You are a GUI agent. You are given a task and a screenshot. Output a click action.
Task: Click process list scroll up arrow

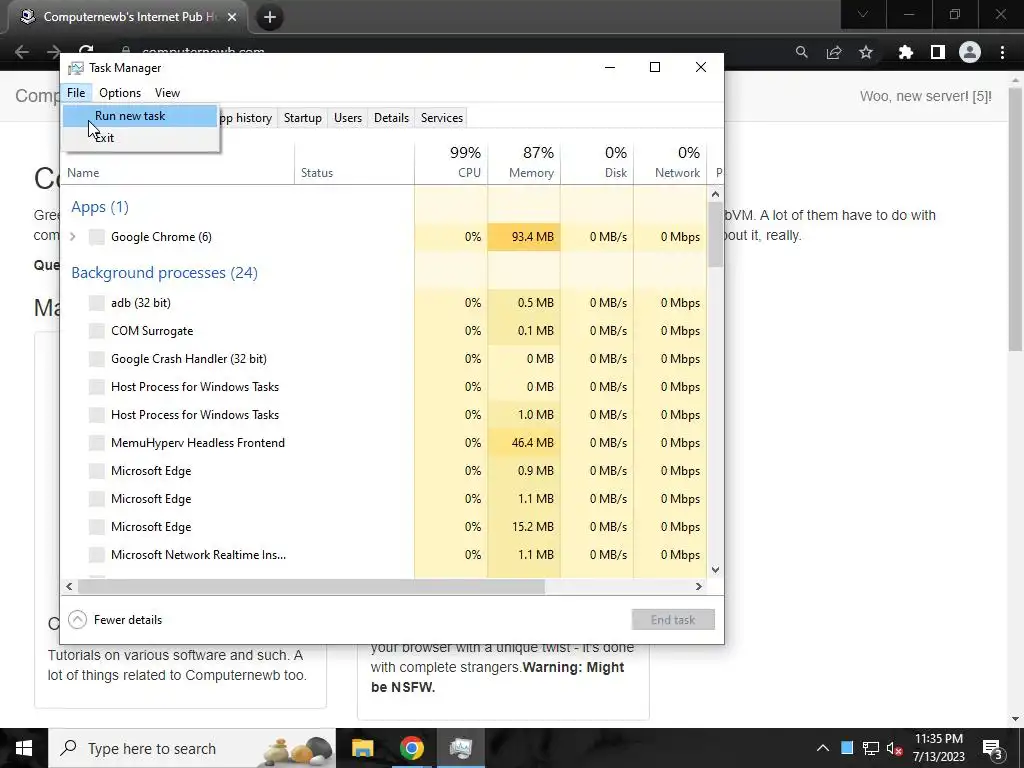point(715,194)
